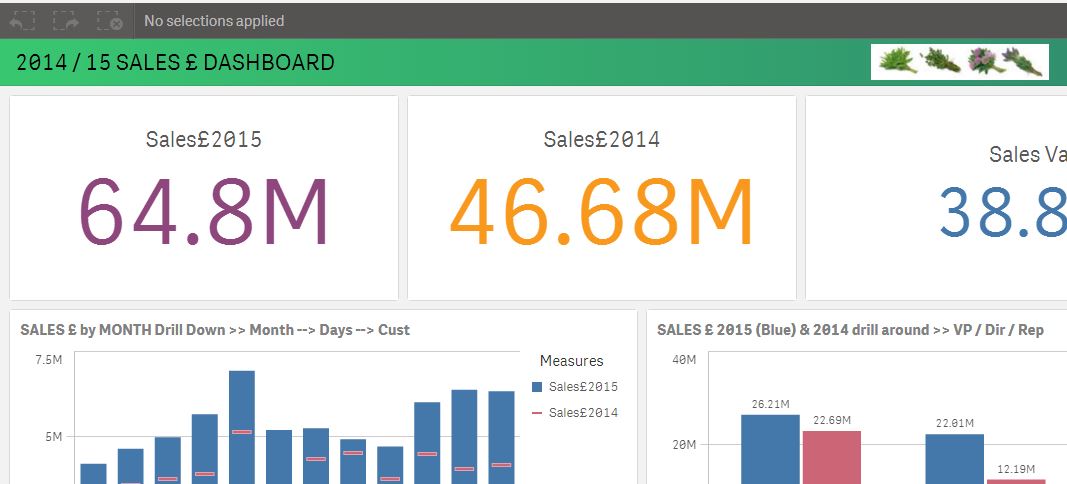Click the pink Sales£2014 legend marker
This screenshot has height=484, width=1067.
point(538,412)
